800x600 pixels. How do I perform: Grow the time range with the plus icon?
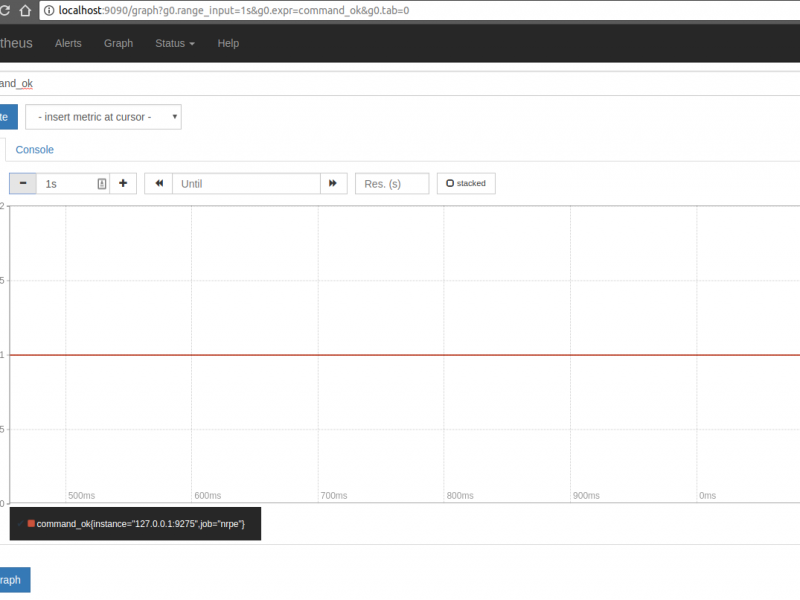pyautogui.click(x=122, y=183)
